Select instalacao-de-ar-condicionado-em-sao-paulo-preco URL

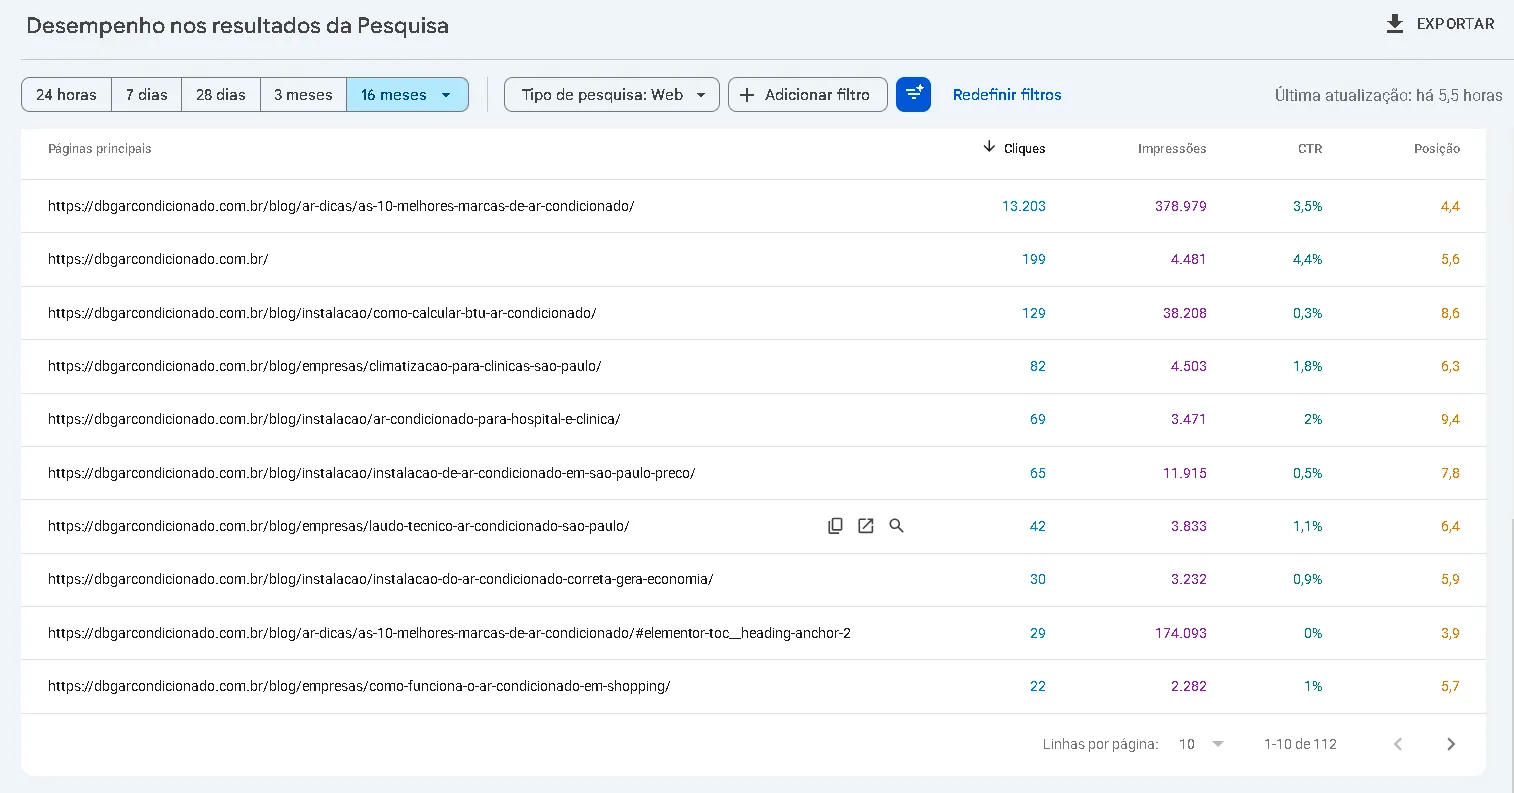pyautogui.click(x=372, y=473)
